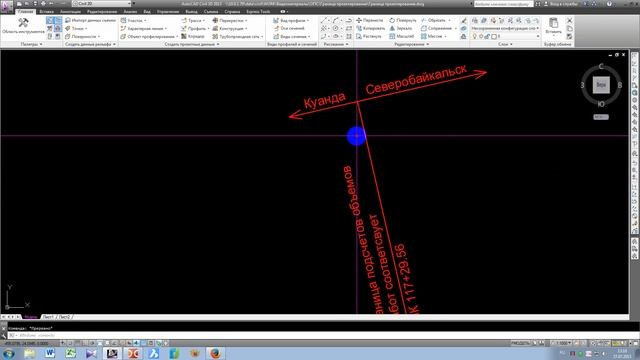Select the Повернуть (Rotate) tool
Image resolution: width=640 pixels, height=360 pixels.
click(403, 20)
